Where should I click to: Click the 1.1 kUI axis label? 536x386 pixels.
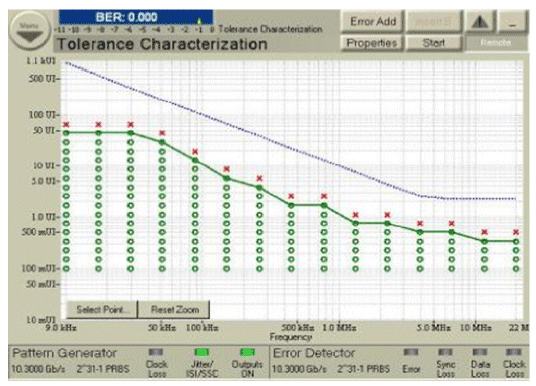[41, 61]
